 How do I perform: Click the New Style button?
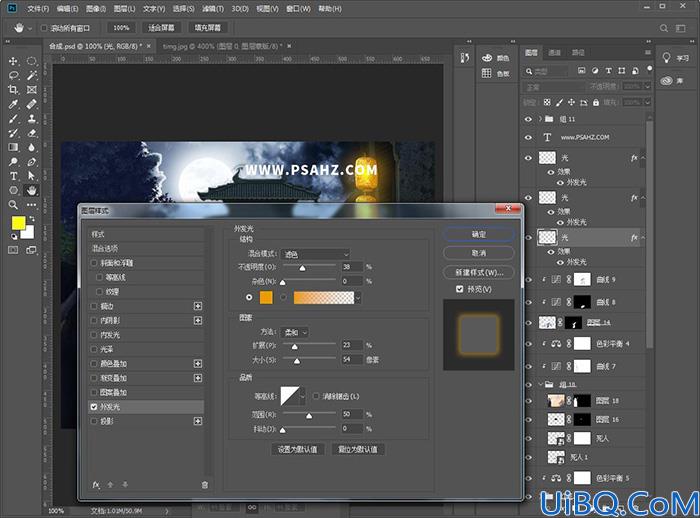coord(479,272)
